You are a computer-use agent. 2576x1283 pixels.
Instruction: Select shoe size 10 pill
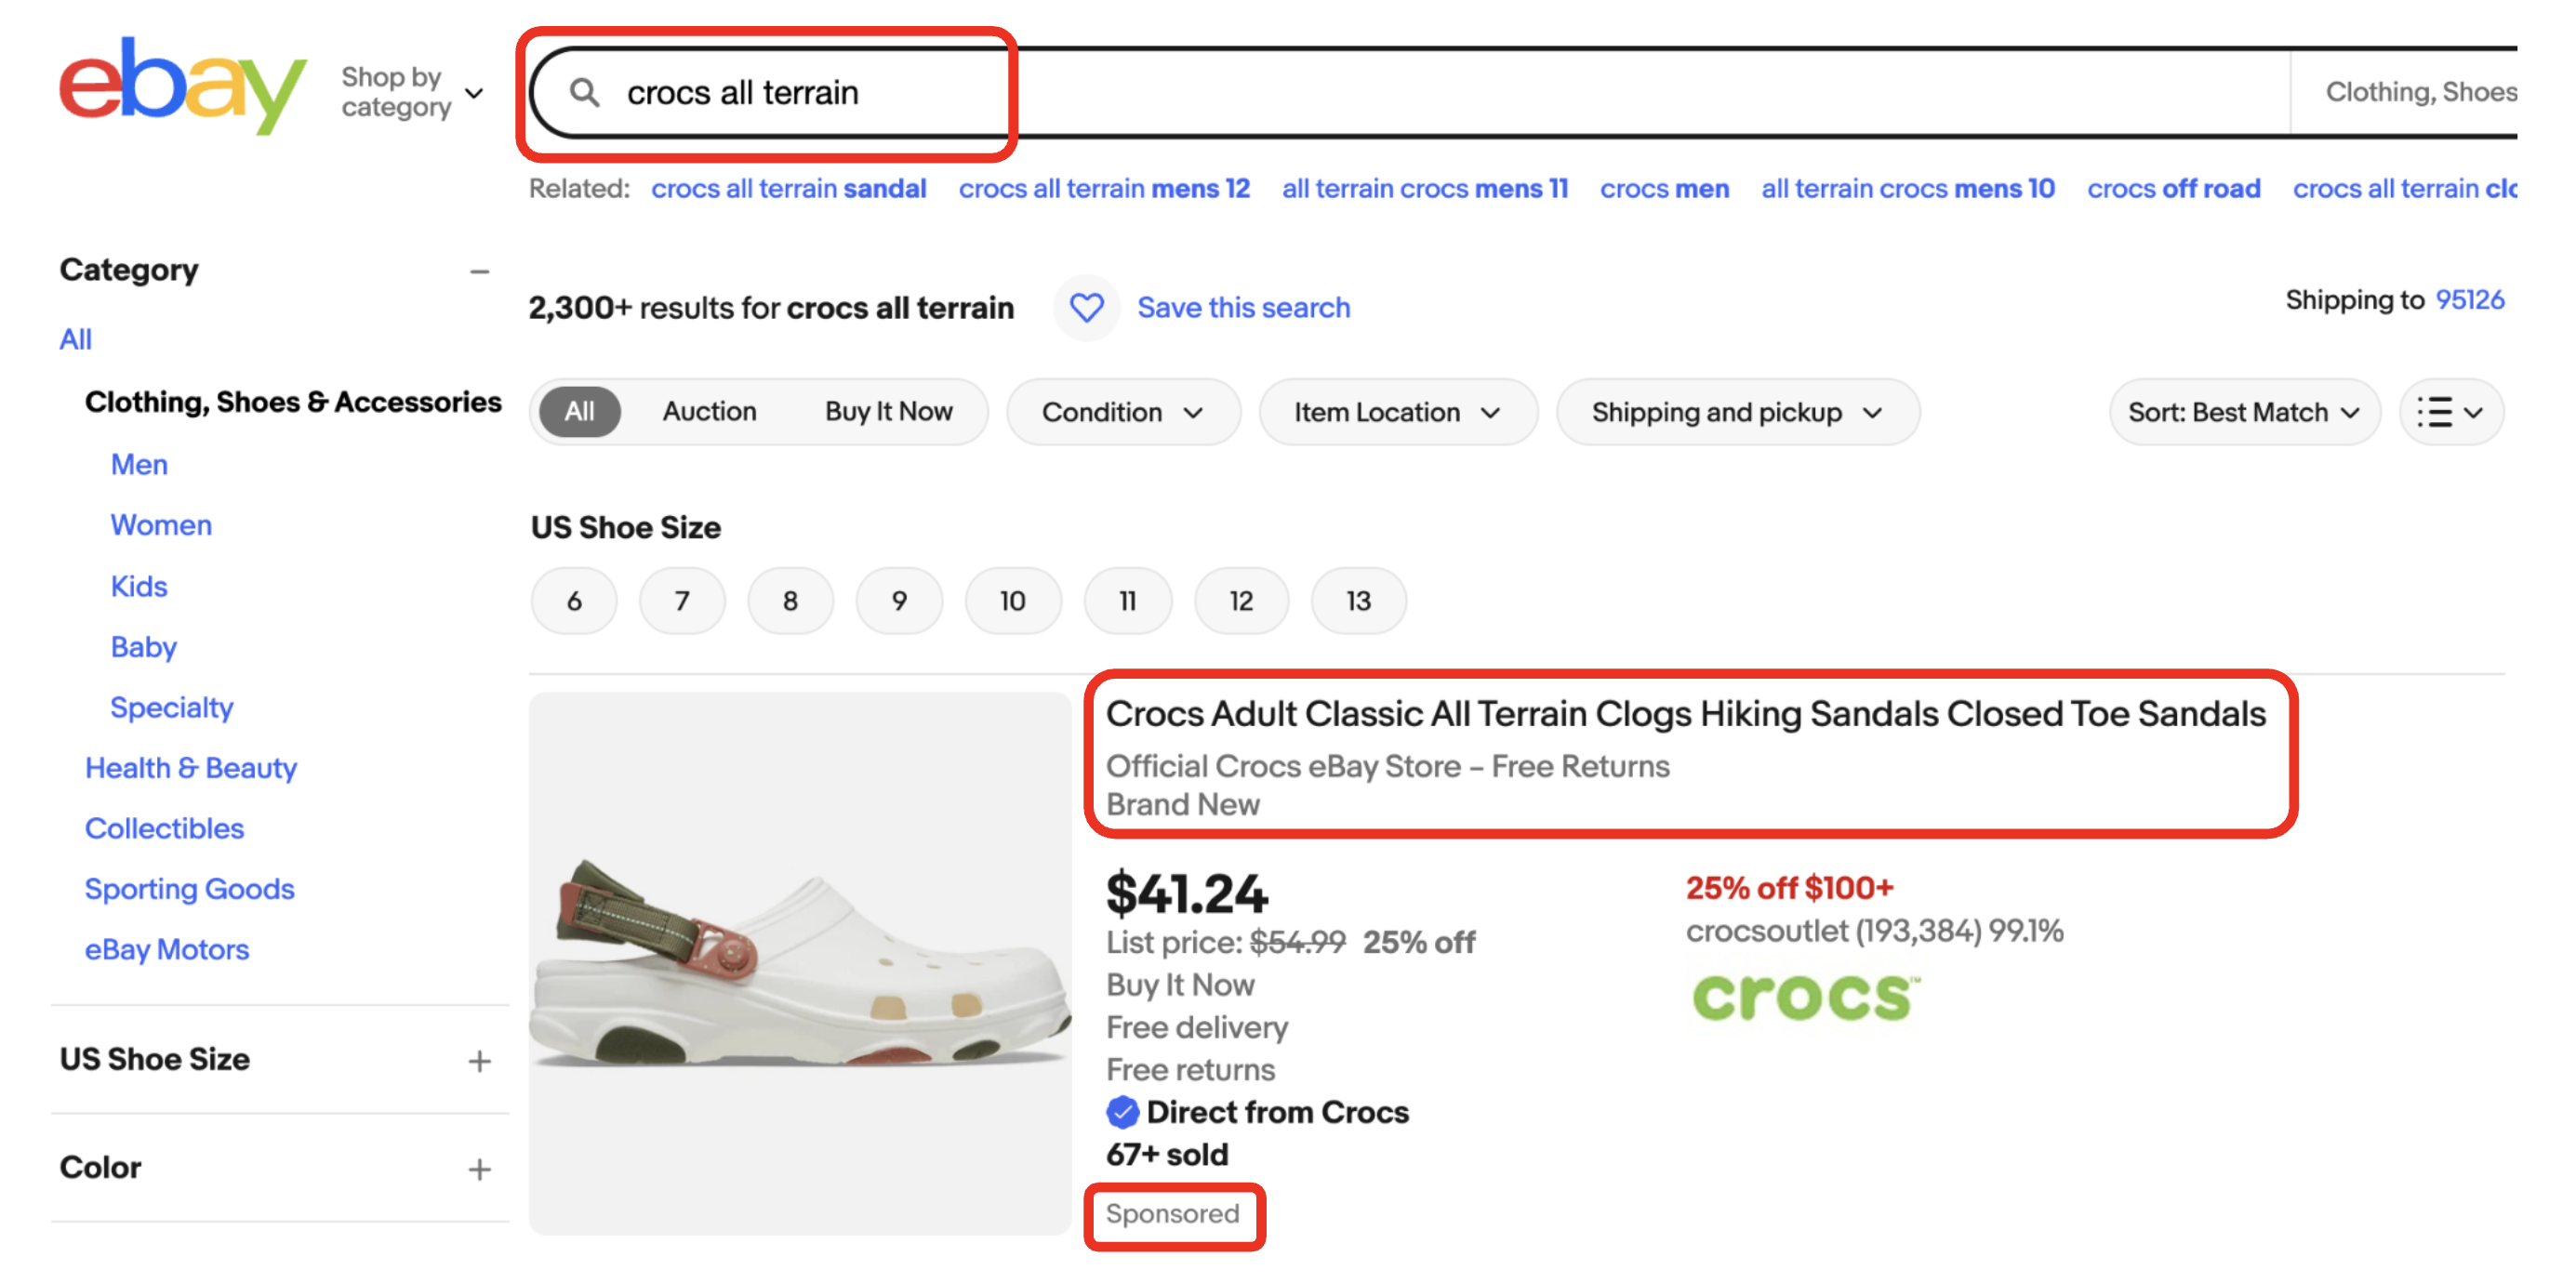point(1012,601)
